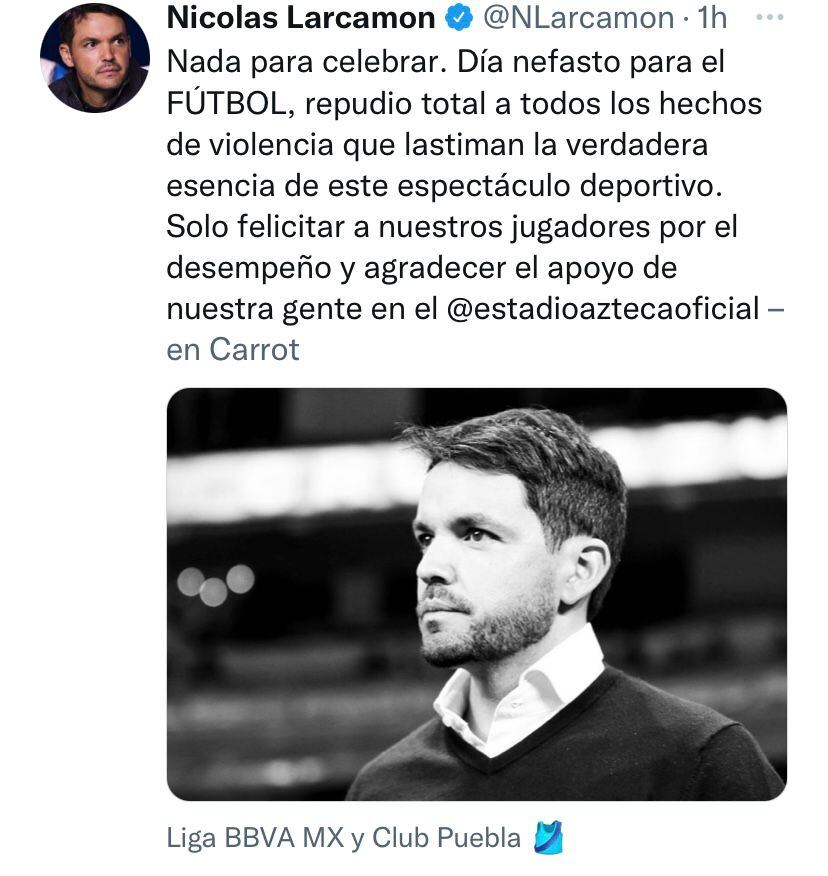The image size is (828, 876).
Task: Click the blue verified badge
Action: point(457,18)
